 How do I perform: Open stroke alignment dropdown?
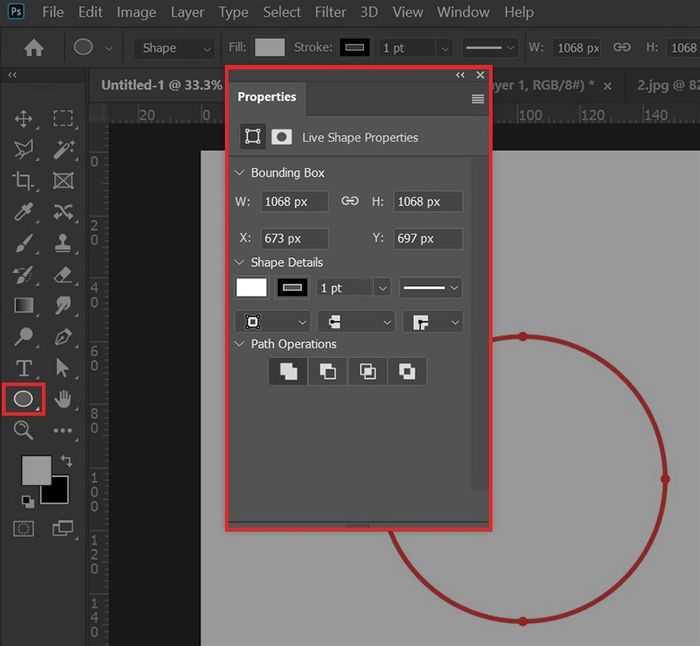pos(272,322)
